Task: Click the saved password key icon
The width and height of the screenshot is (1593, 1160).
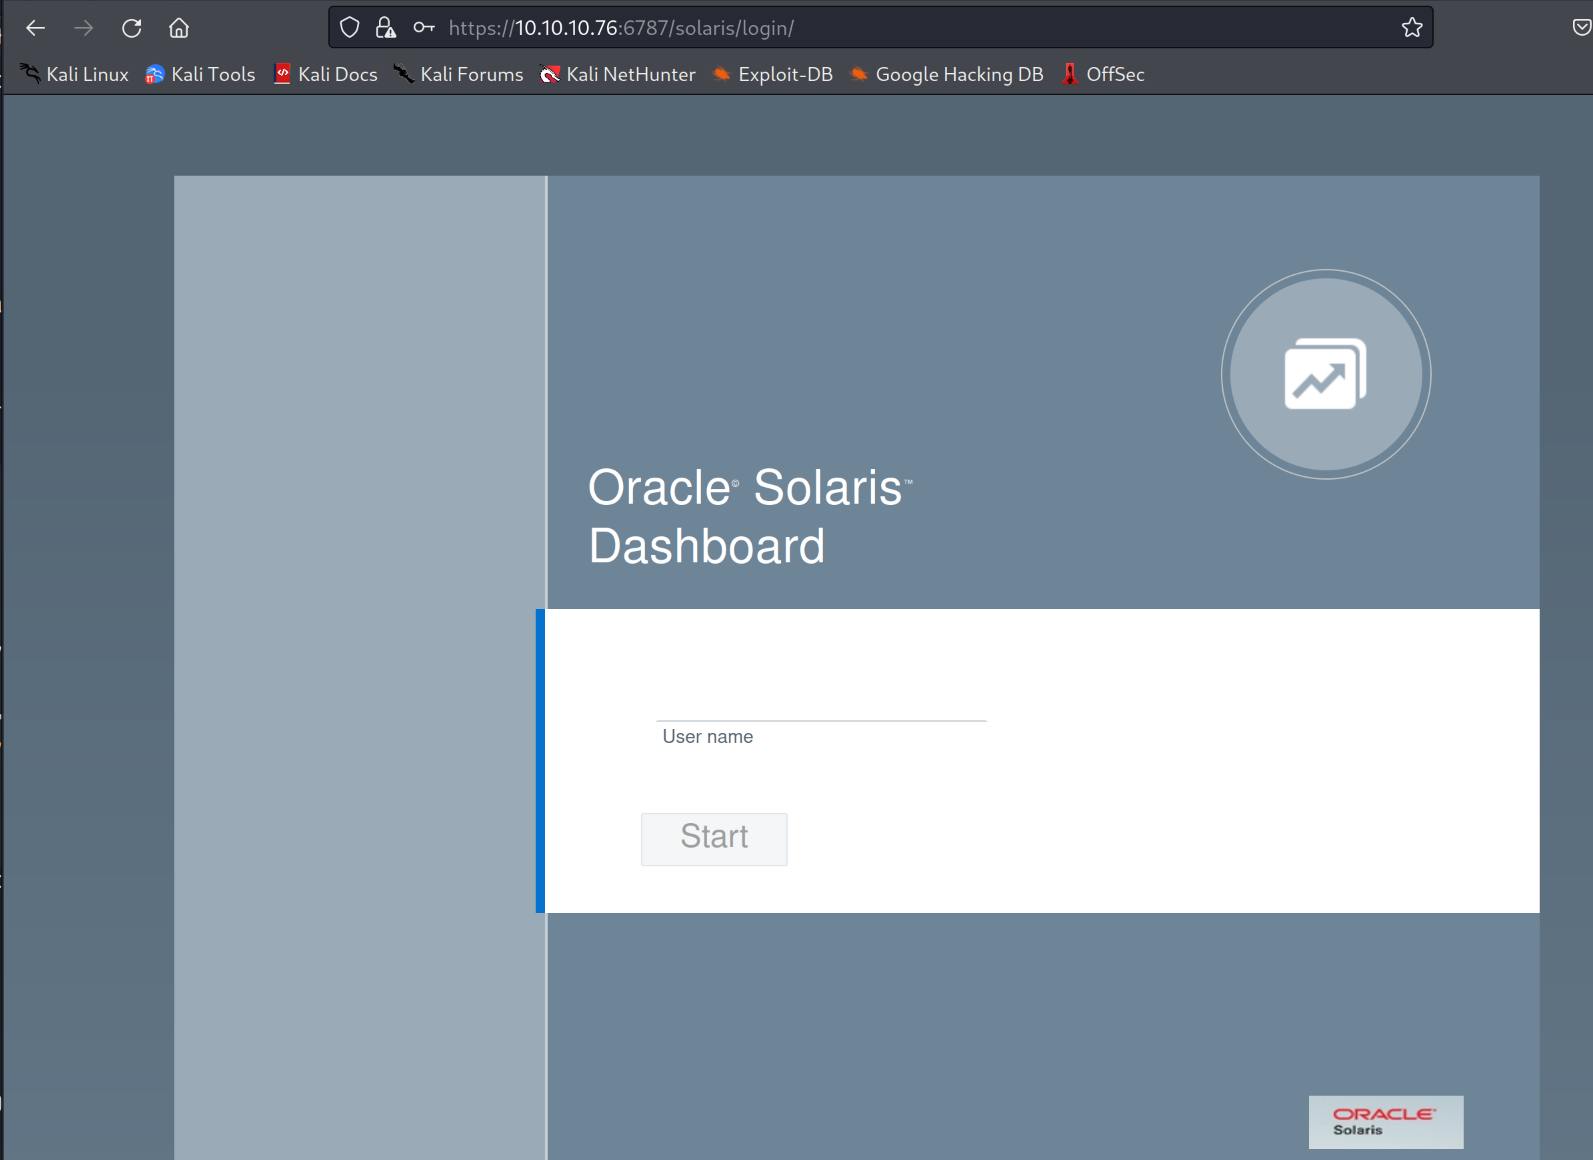Action: click(x=424, y=28)
